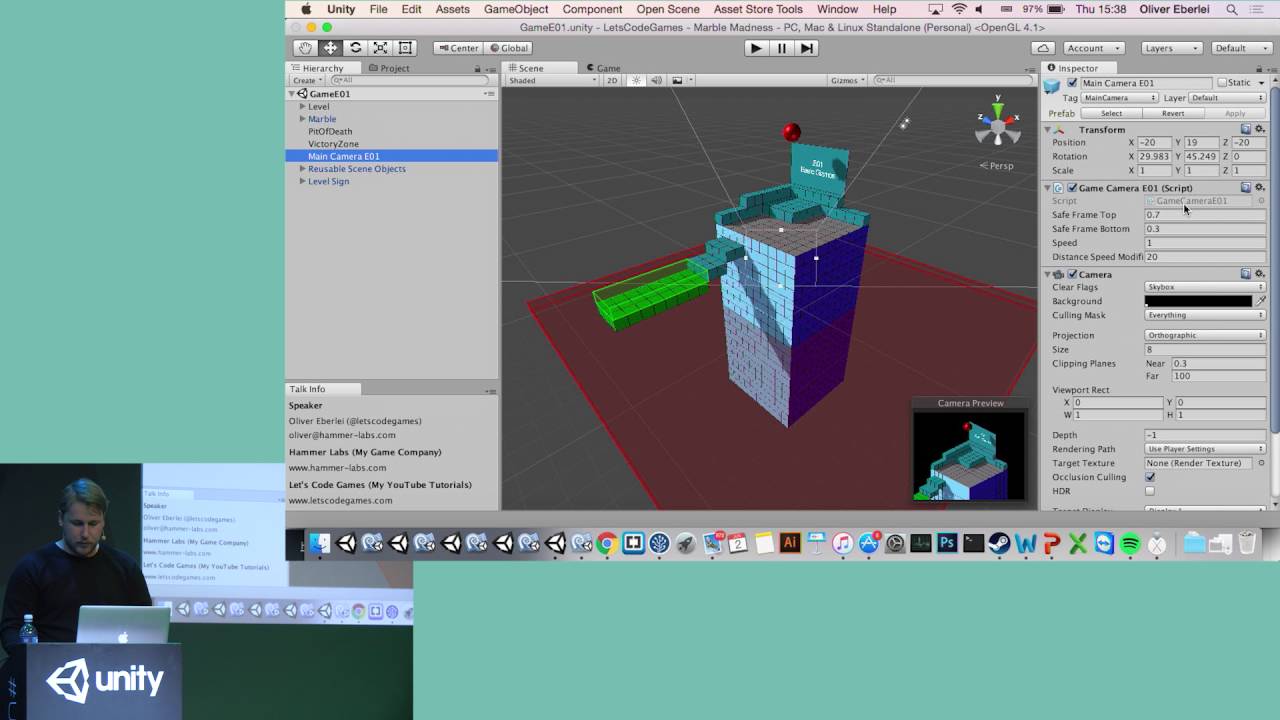The height and width of the screenshot is (720, 1280).
Task: Open the Default layout dropdown
Action: 1242,48
